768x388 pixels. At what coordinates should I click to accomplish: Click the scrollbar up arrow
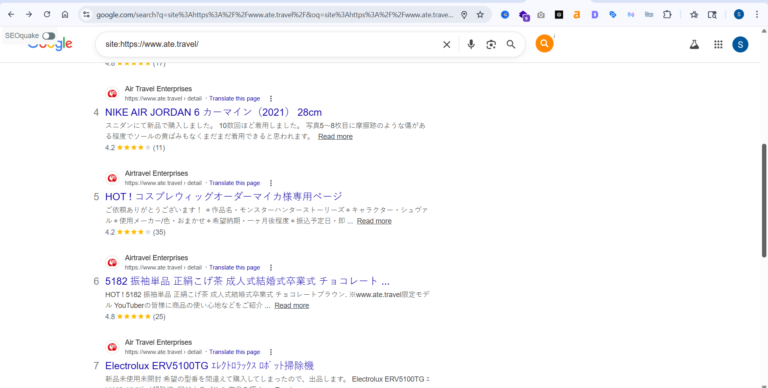pyautogui.click(x=764, y=31)
